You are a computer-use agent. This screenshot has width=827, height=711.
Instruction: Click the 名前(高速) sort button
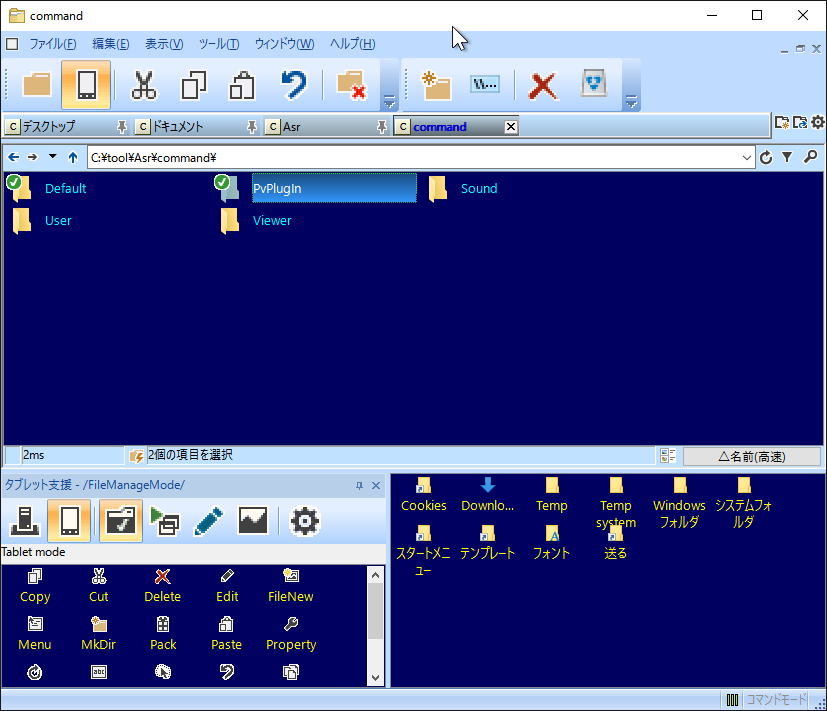click(x=752, y=456)
